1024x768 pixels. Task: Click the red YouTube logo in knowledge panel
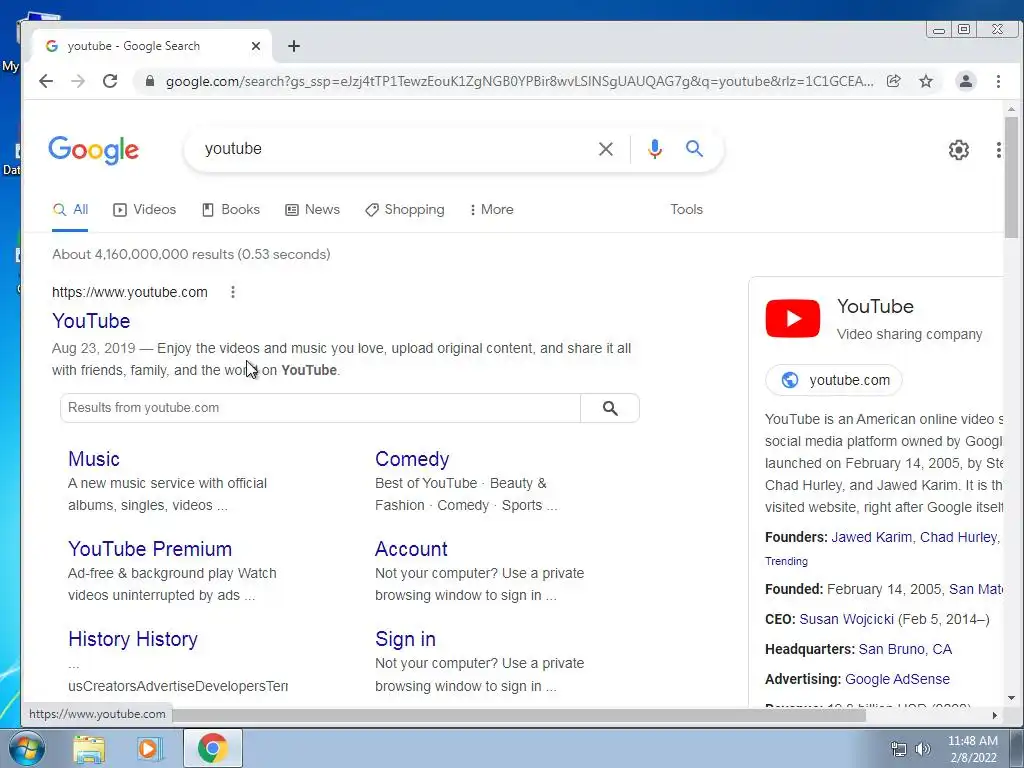point(792,318)
